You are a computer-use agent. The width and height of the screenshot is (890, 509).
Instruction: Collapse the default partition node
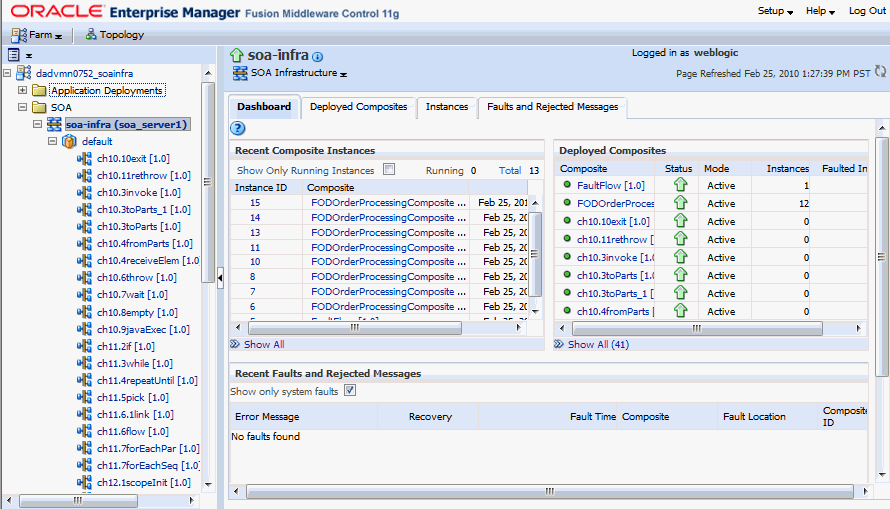coord(52,141)
